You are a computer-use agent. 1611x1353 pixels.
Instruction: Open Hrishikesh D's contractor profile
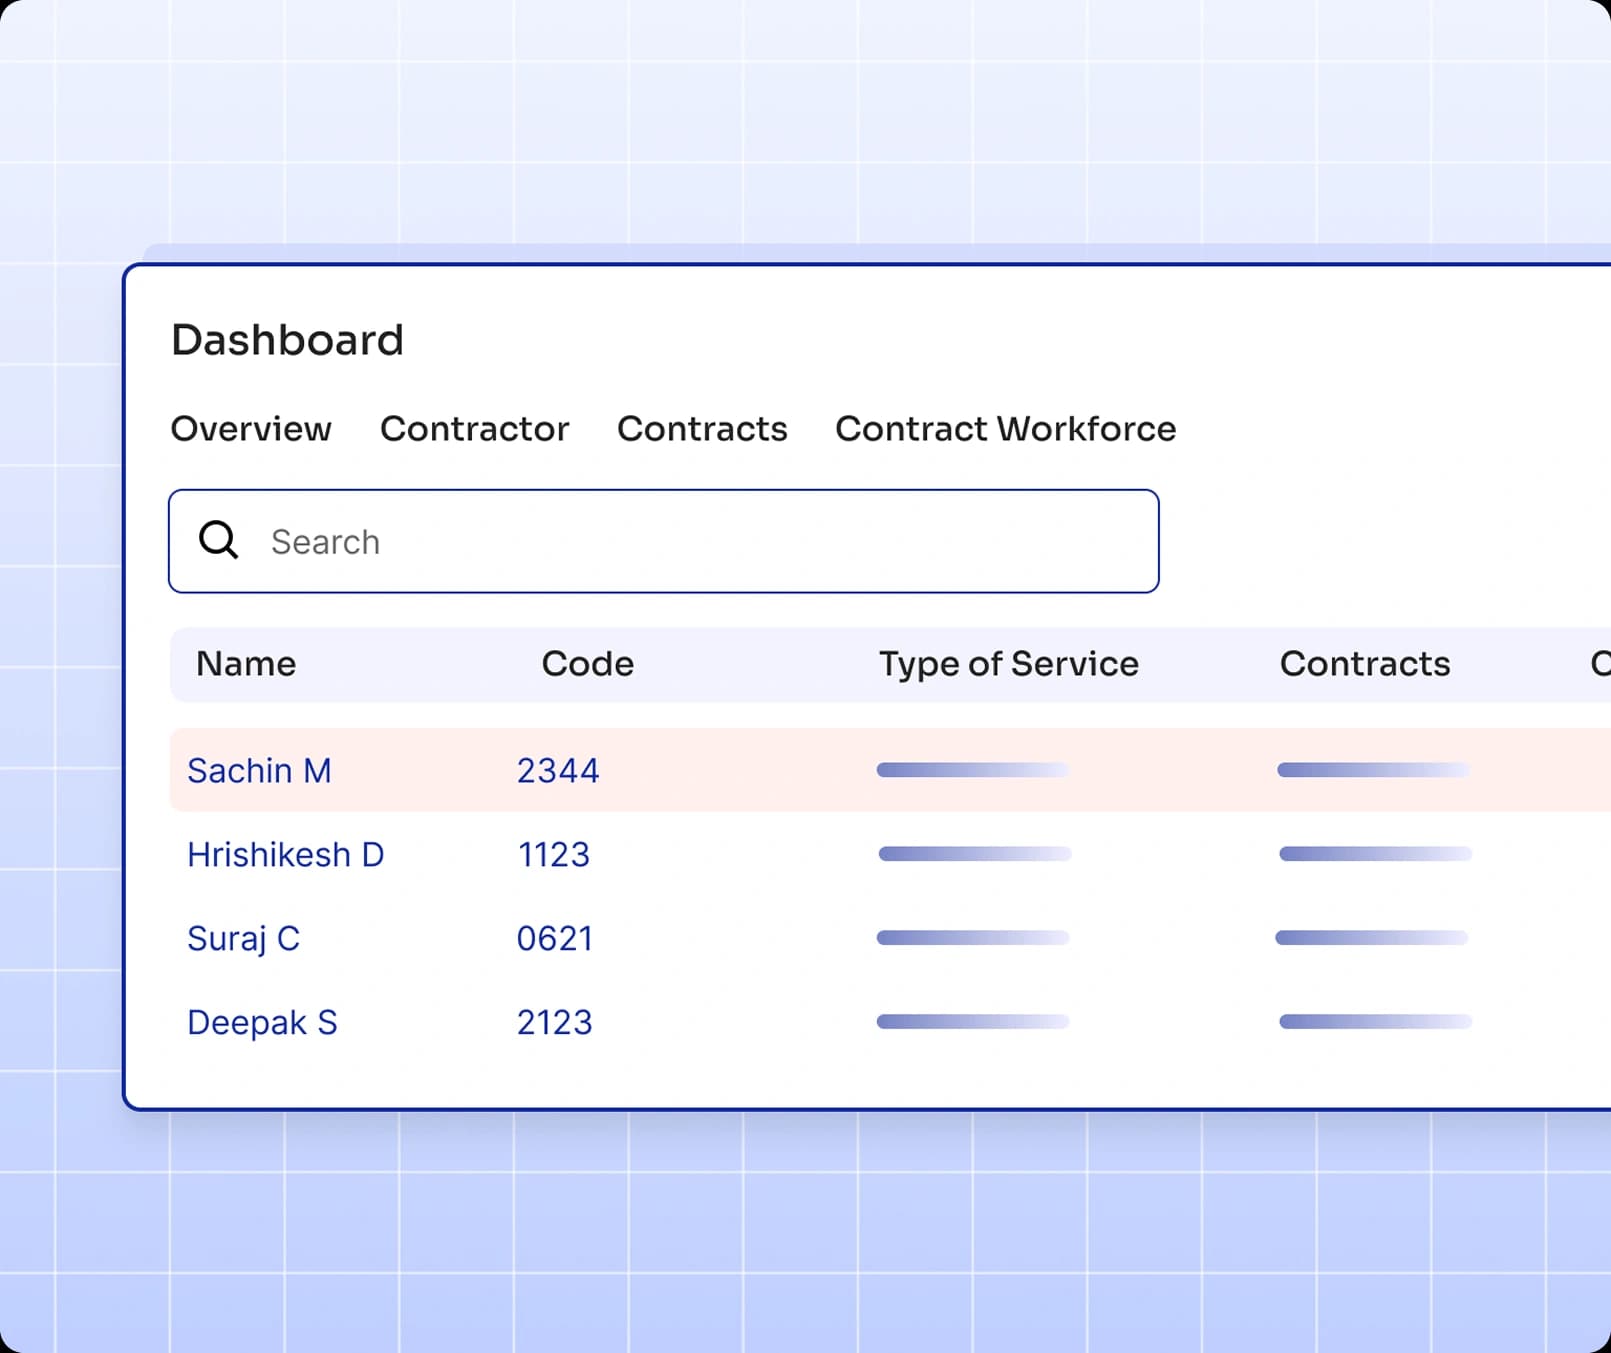tap(285, 854)
